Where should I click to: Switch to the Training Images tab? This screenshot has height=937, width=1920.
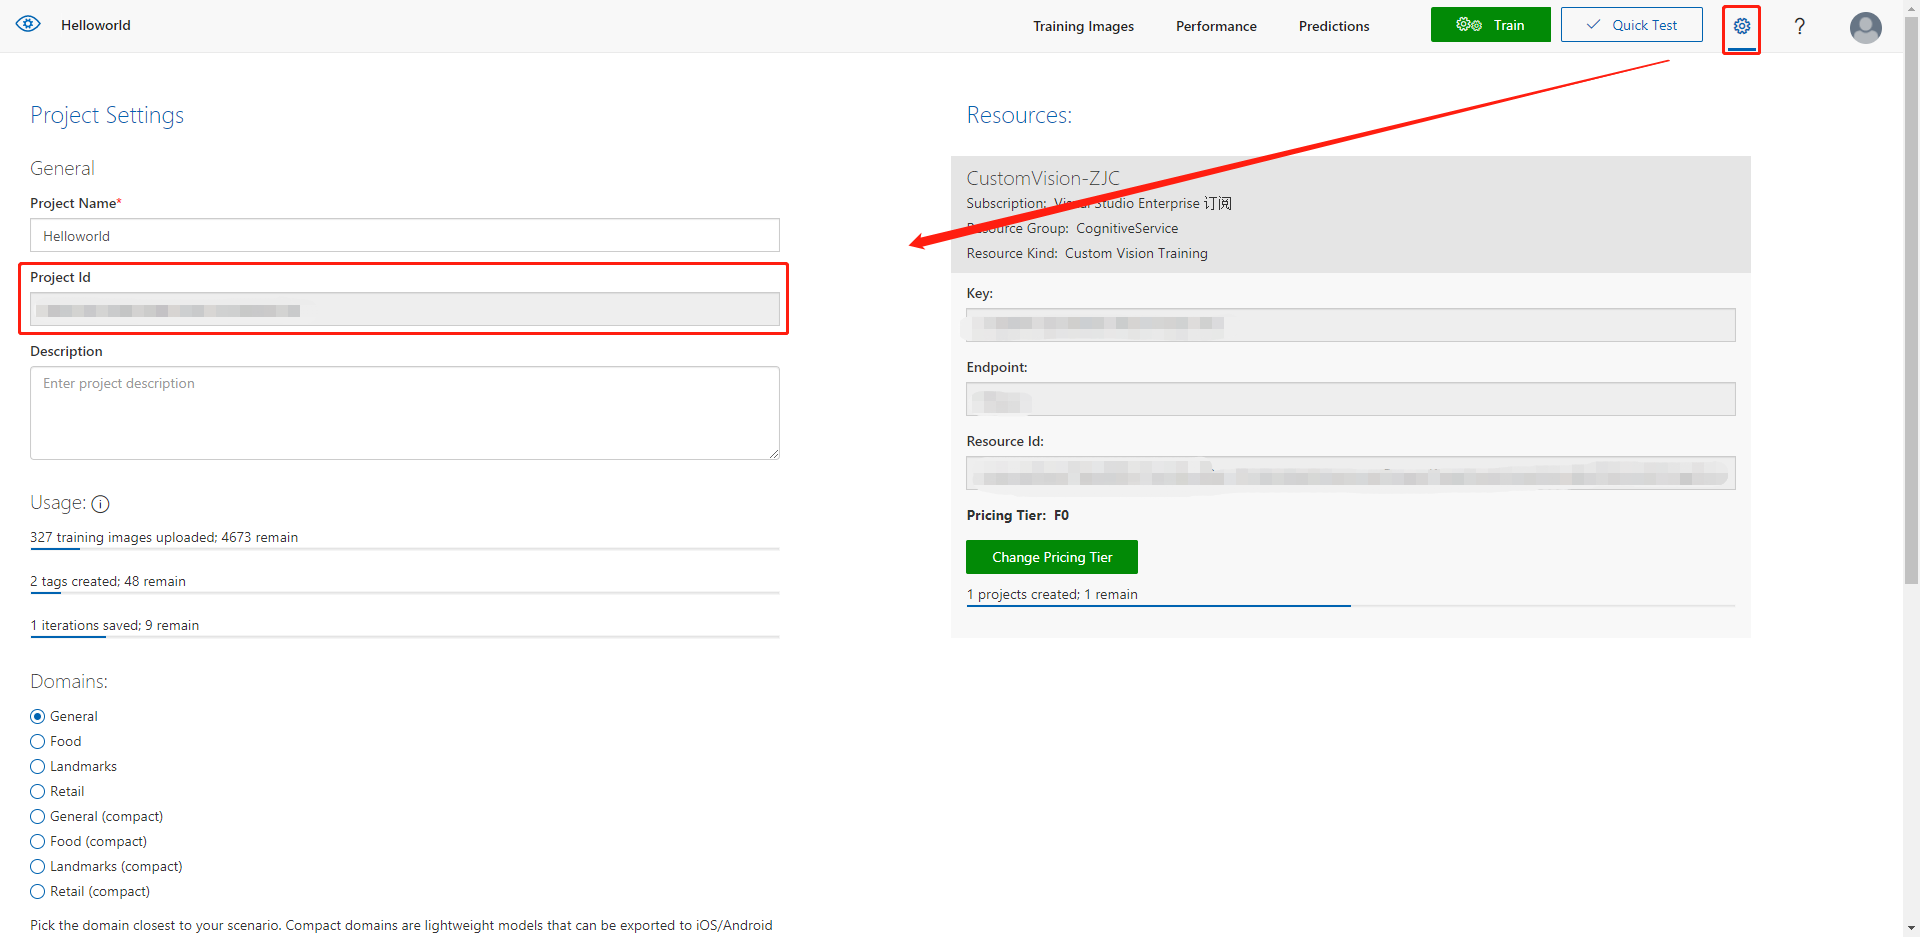tap(1083, 26)
